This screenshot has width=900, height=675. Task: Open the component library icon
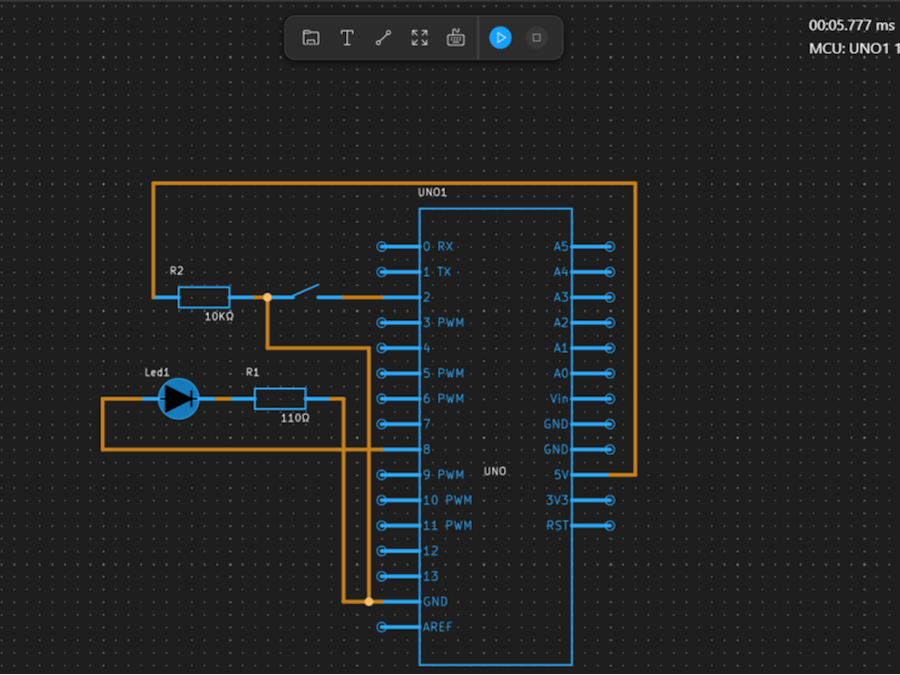coord(456,38)
